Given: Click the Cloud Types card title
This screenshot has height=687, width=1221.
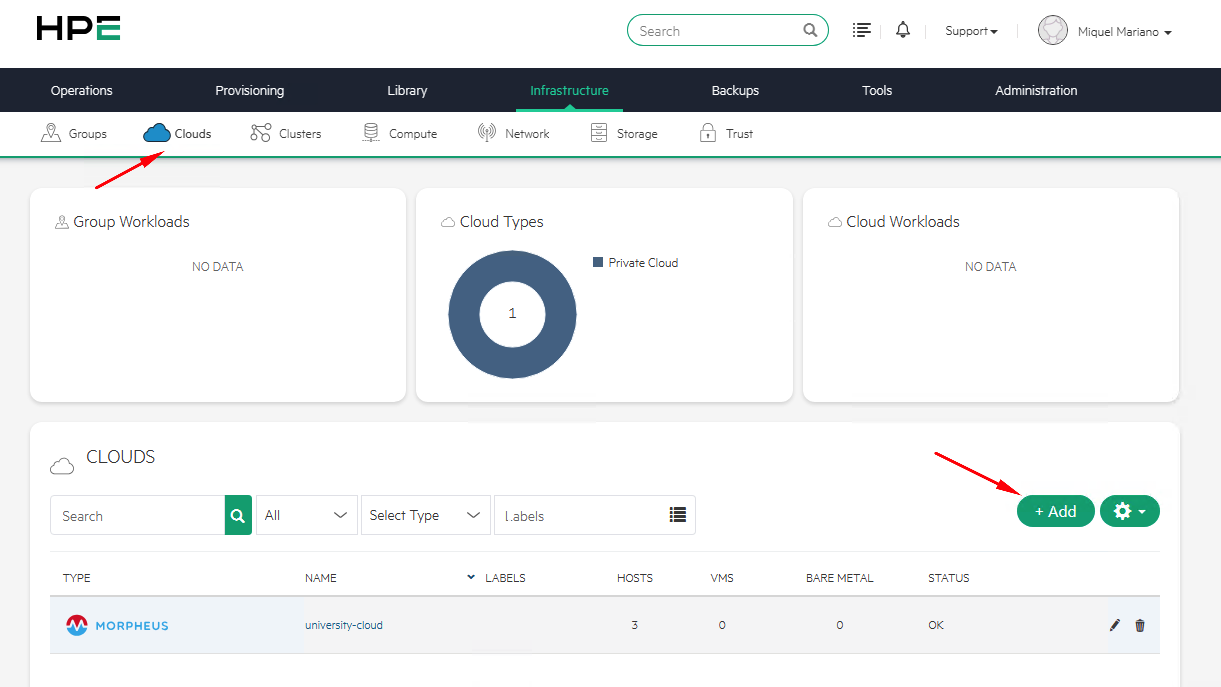Looking at the screenshot, I should [502, 222].
